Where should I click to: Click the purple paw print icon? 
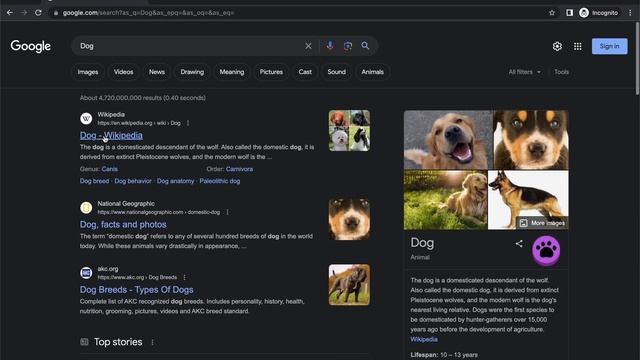coord(546,250)
